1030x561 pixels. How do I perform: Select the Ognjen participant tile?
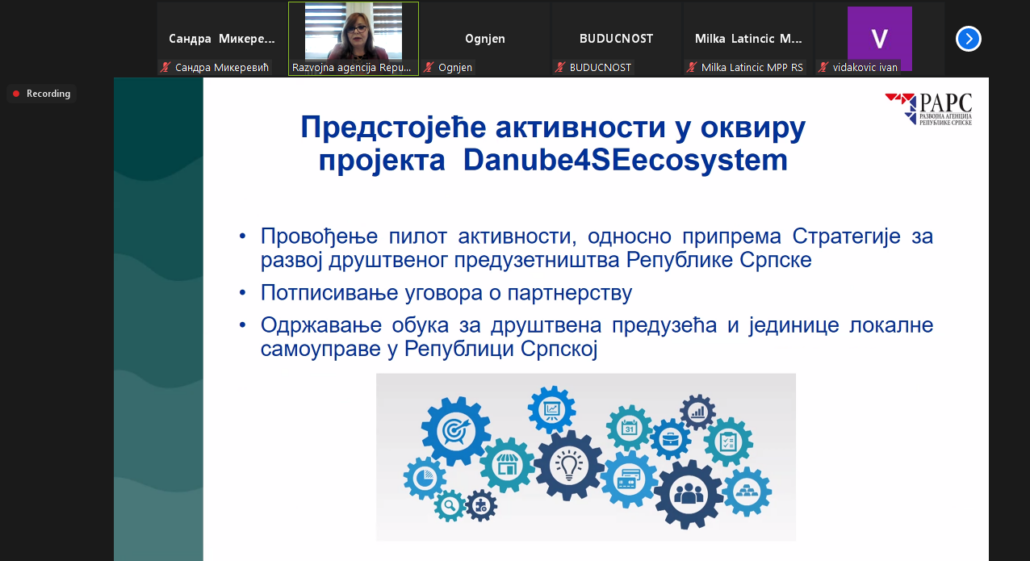click(x=485, y=39)
